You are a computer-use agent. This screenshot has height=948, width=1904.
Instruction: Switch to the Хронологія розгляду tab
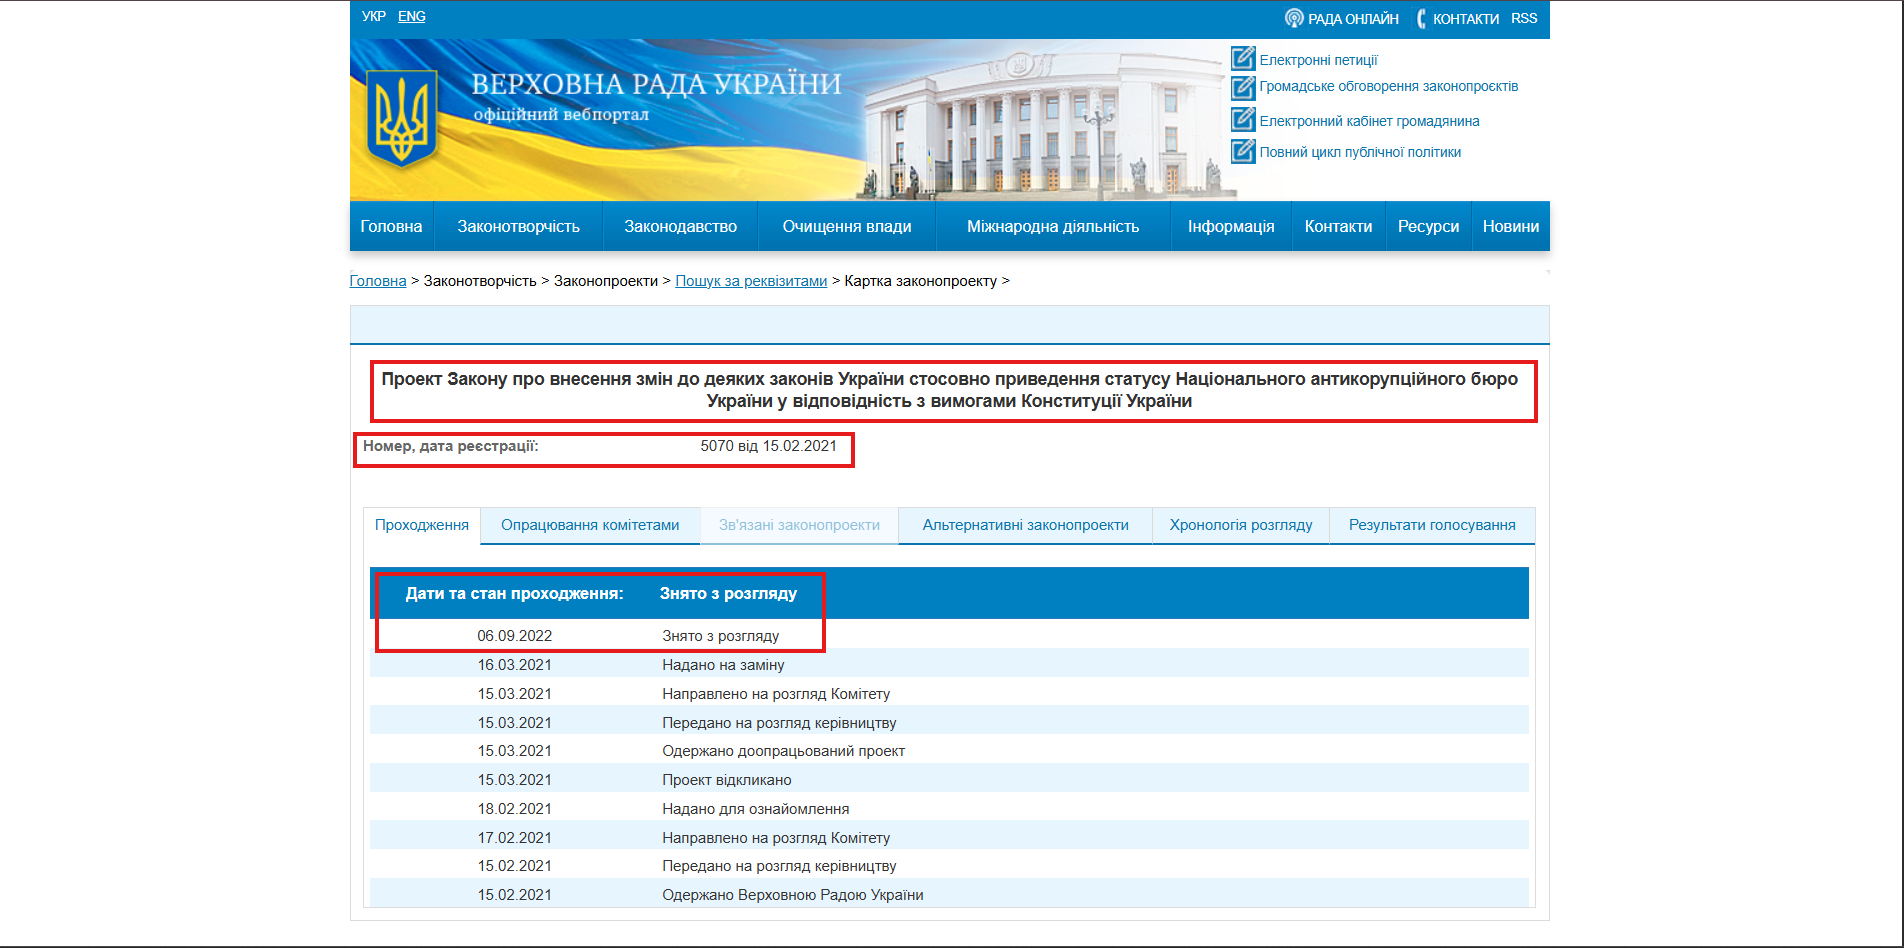pyautogui.click(x=1241, y=525)
